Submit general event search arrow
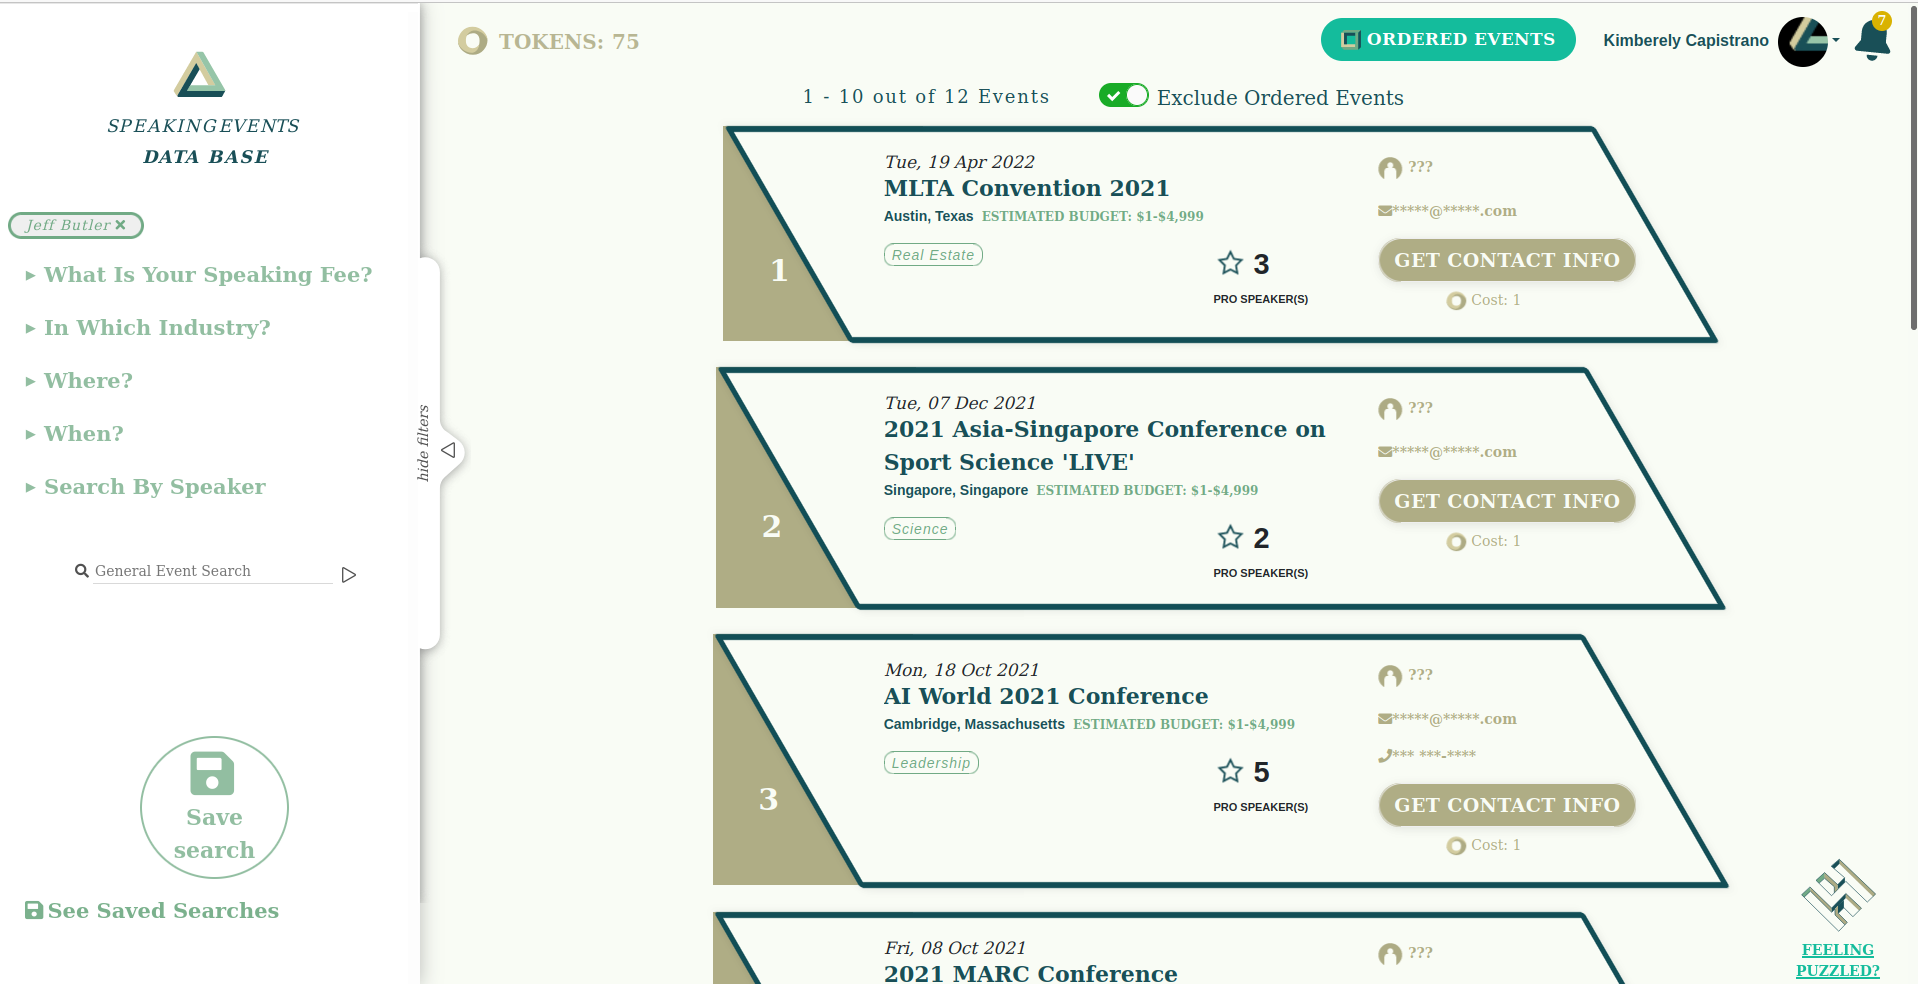1918x984 pixels. (349, 575)
